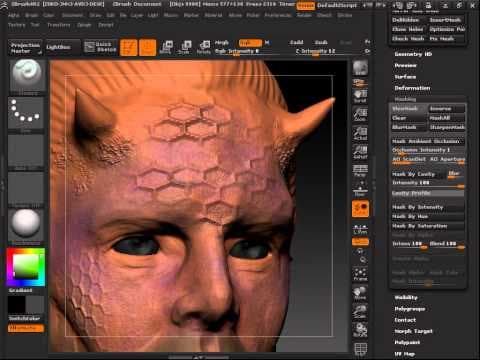Toggle the L.Sym local symmetry icon
Screen dimensions: 480x360
point(360,228)
